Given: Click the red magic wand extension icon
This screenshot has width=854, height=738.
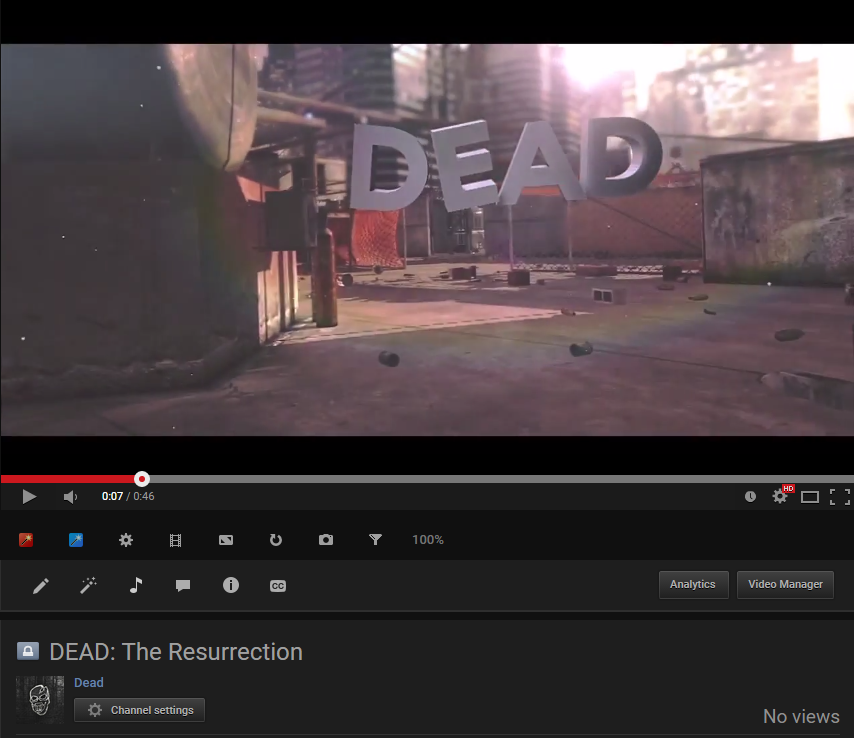Looking at the screenshot, I should 26,540.
